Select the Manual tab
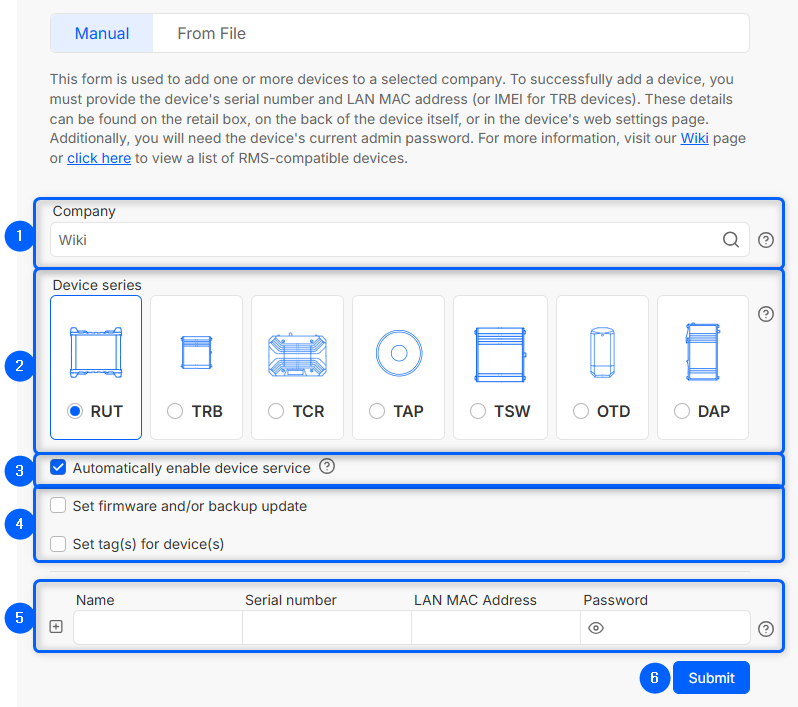 pos(102,33)
